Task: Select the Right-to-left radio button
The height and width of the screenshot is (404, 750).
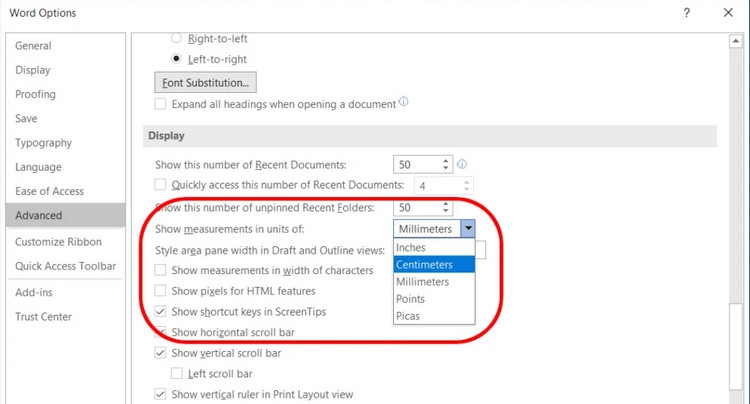Action: point(176,38)
